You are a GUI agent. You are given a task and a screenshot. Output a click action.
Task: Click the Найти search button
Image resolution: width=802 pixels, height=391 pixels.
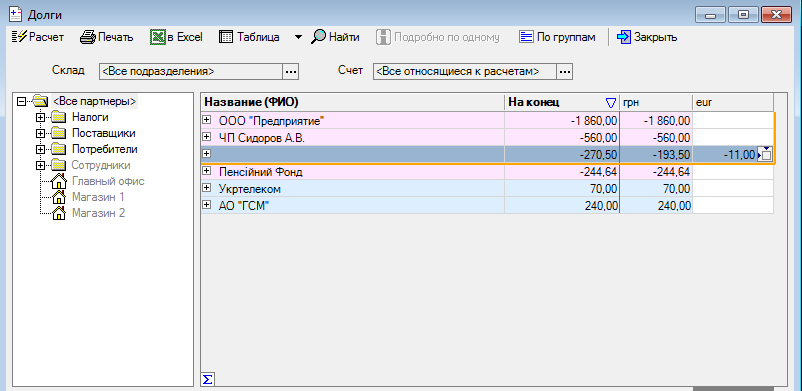[336, 37]
